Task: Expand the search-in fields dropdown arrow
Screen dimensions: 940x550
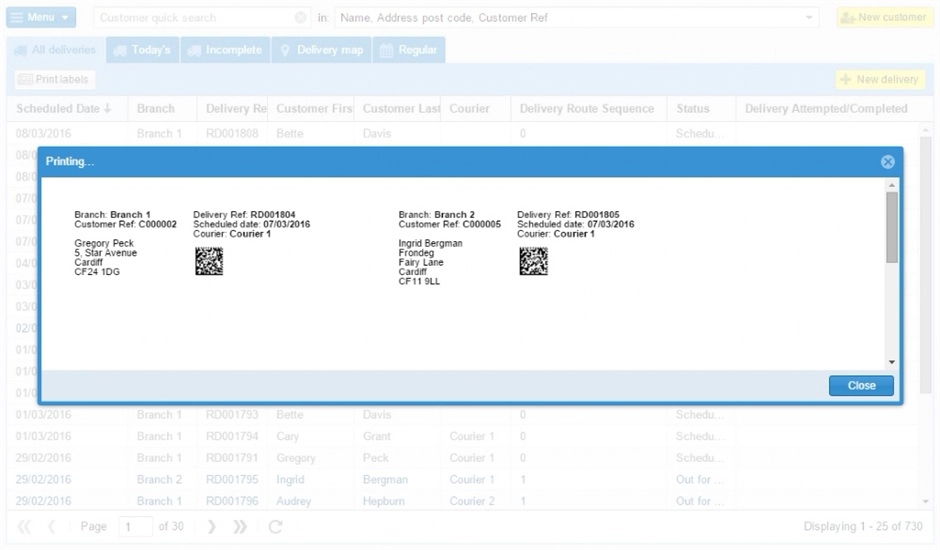Action: (809, 18)
